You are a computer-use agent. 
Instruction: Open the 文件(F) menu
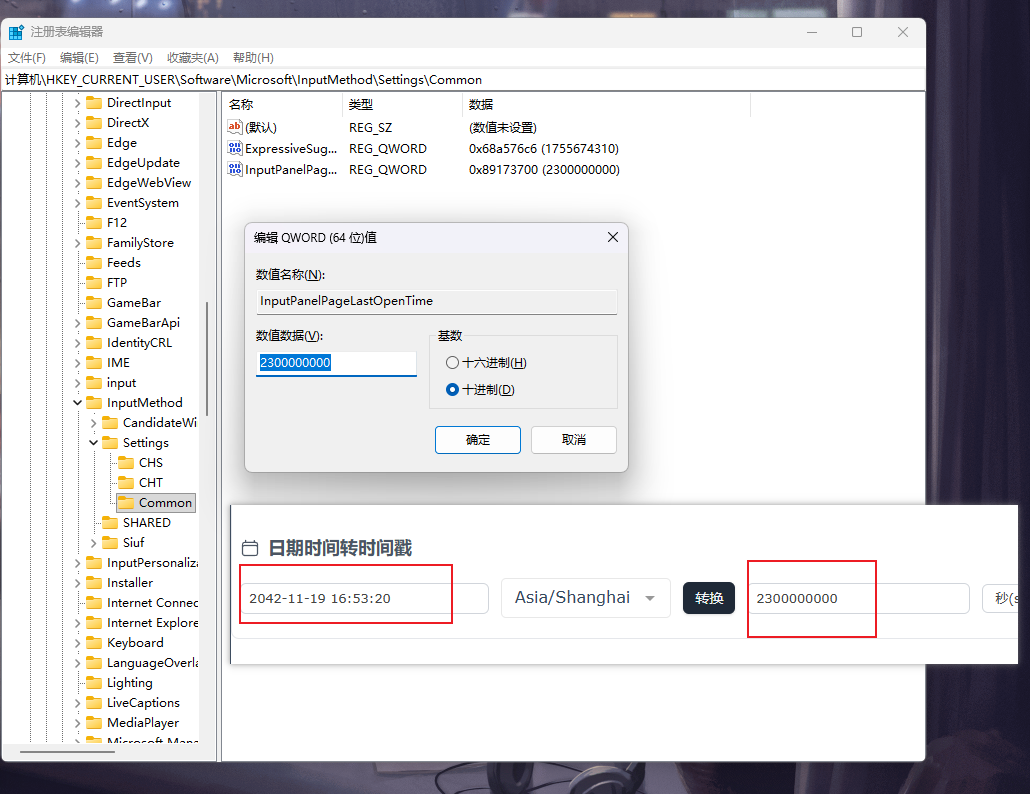point(27,58)
